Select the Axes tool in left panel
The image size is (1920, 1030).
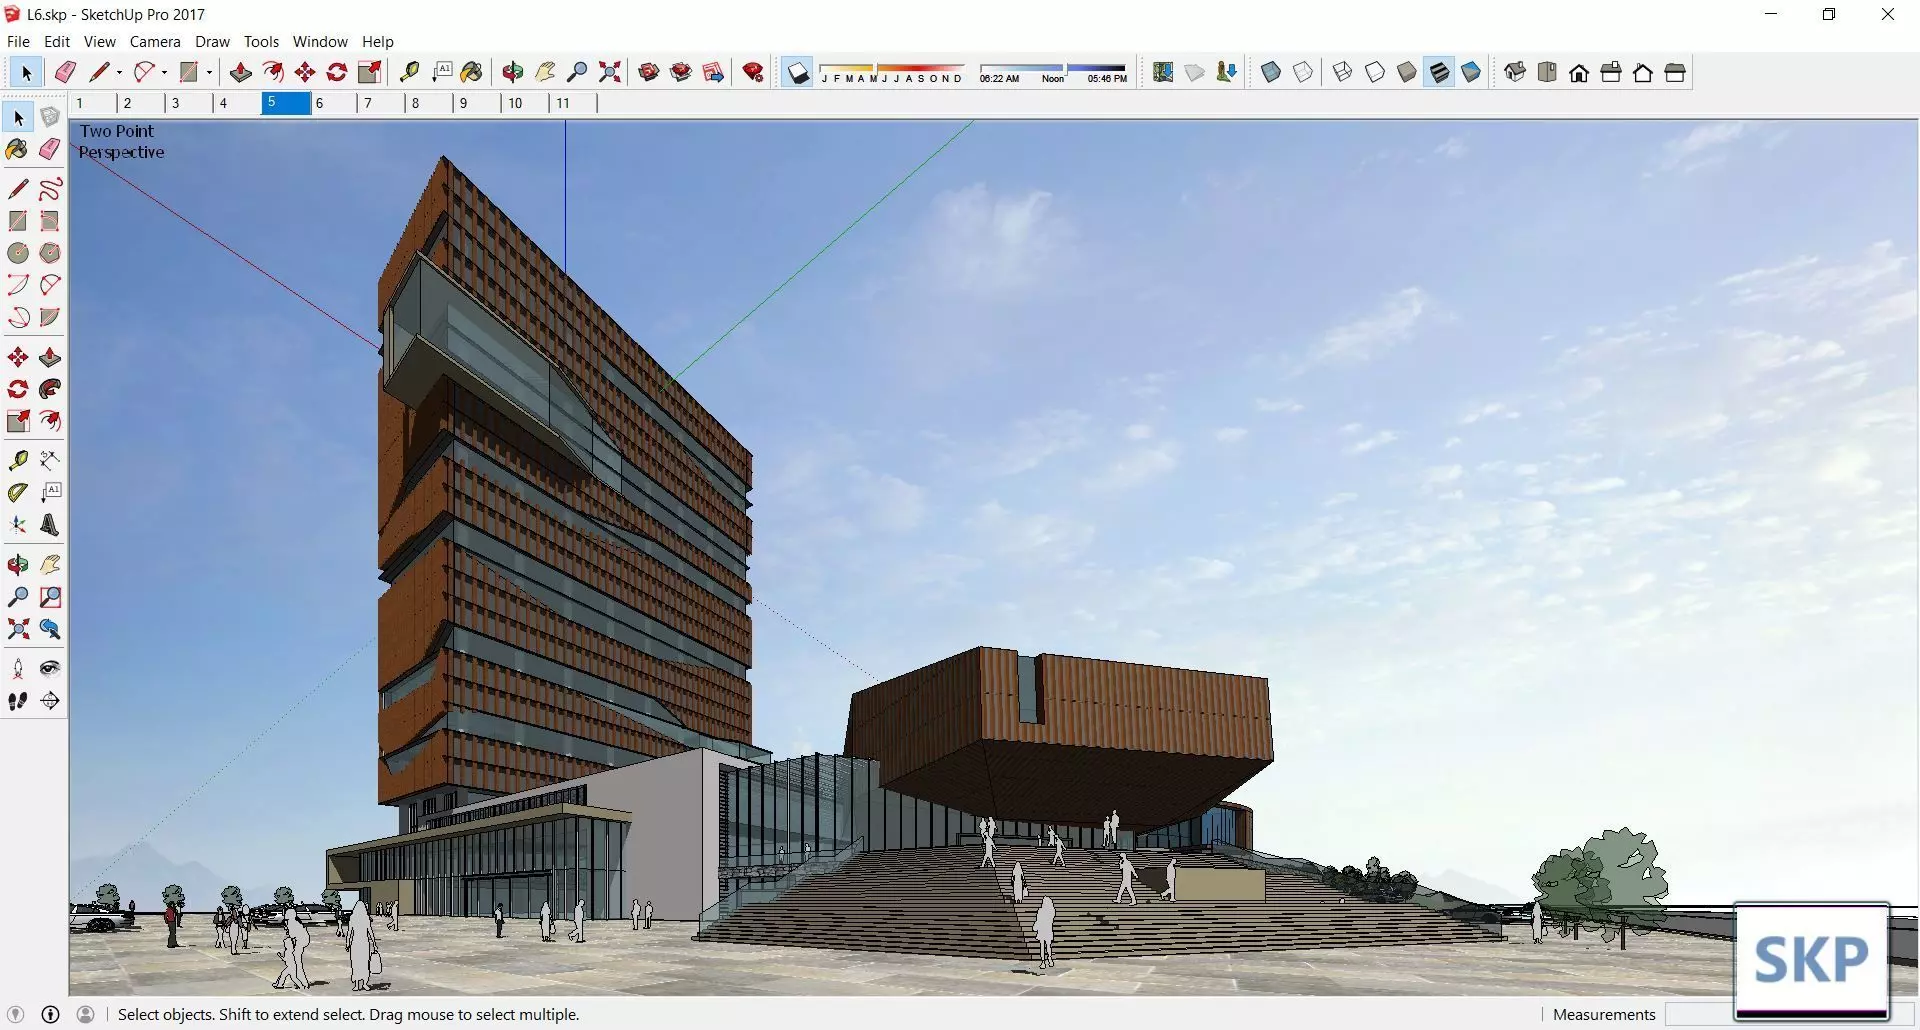(x=18, y=525)
